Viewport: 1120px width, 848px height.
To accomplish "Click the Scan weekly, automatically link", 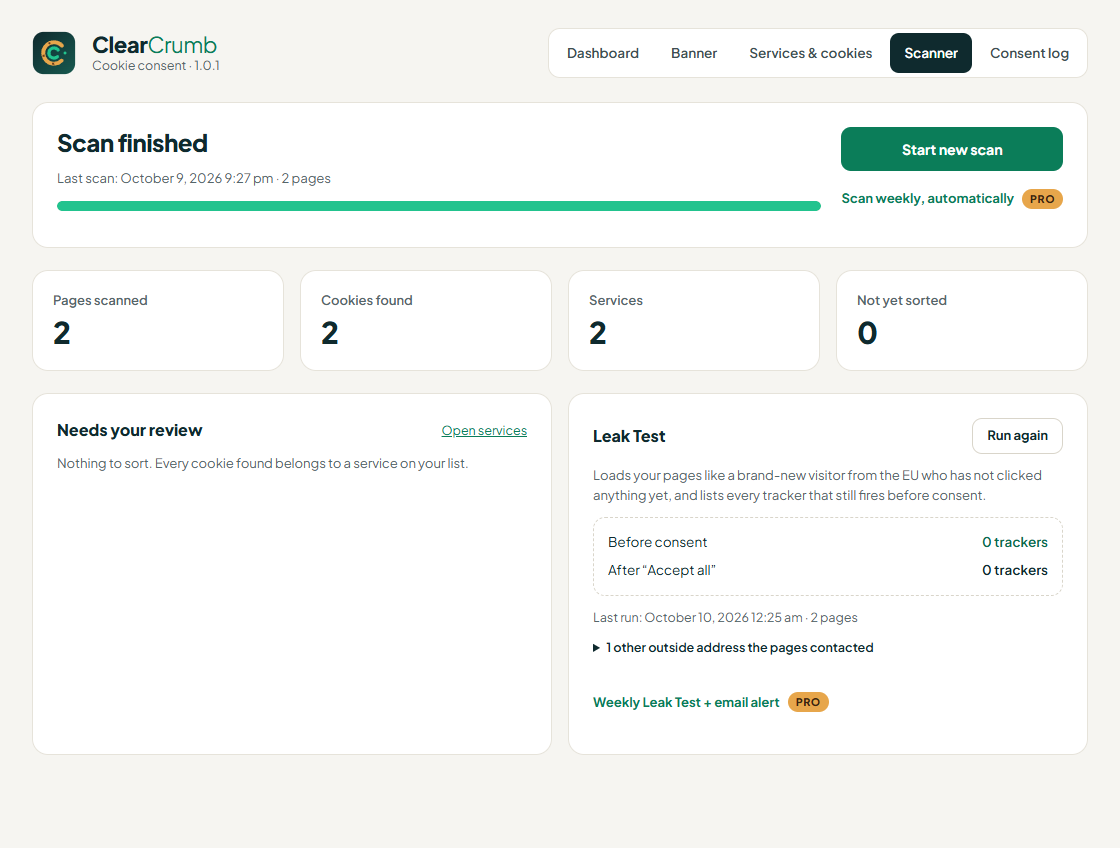I will point(927,199).
